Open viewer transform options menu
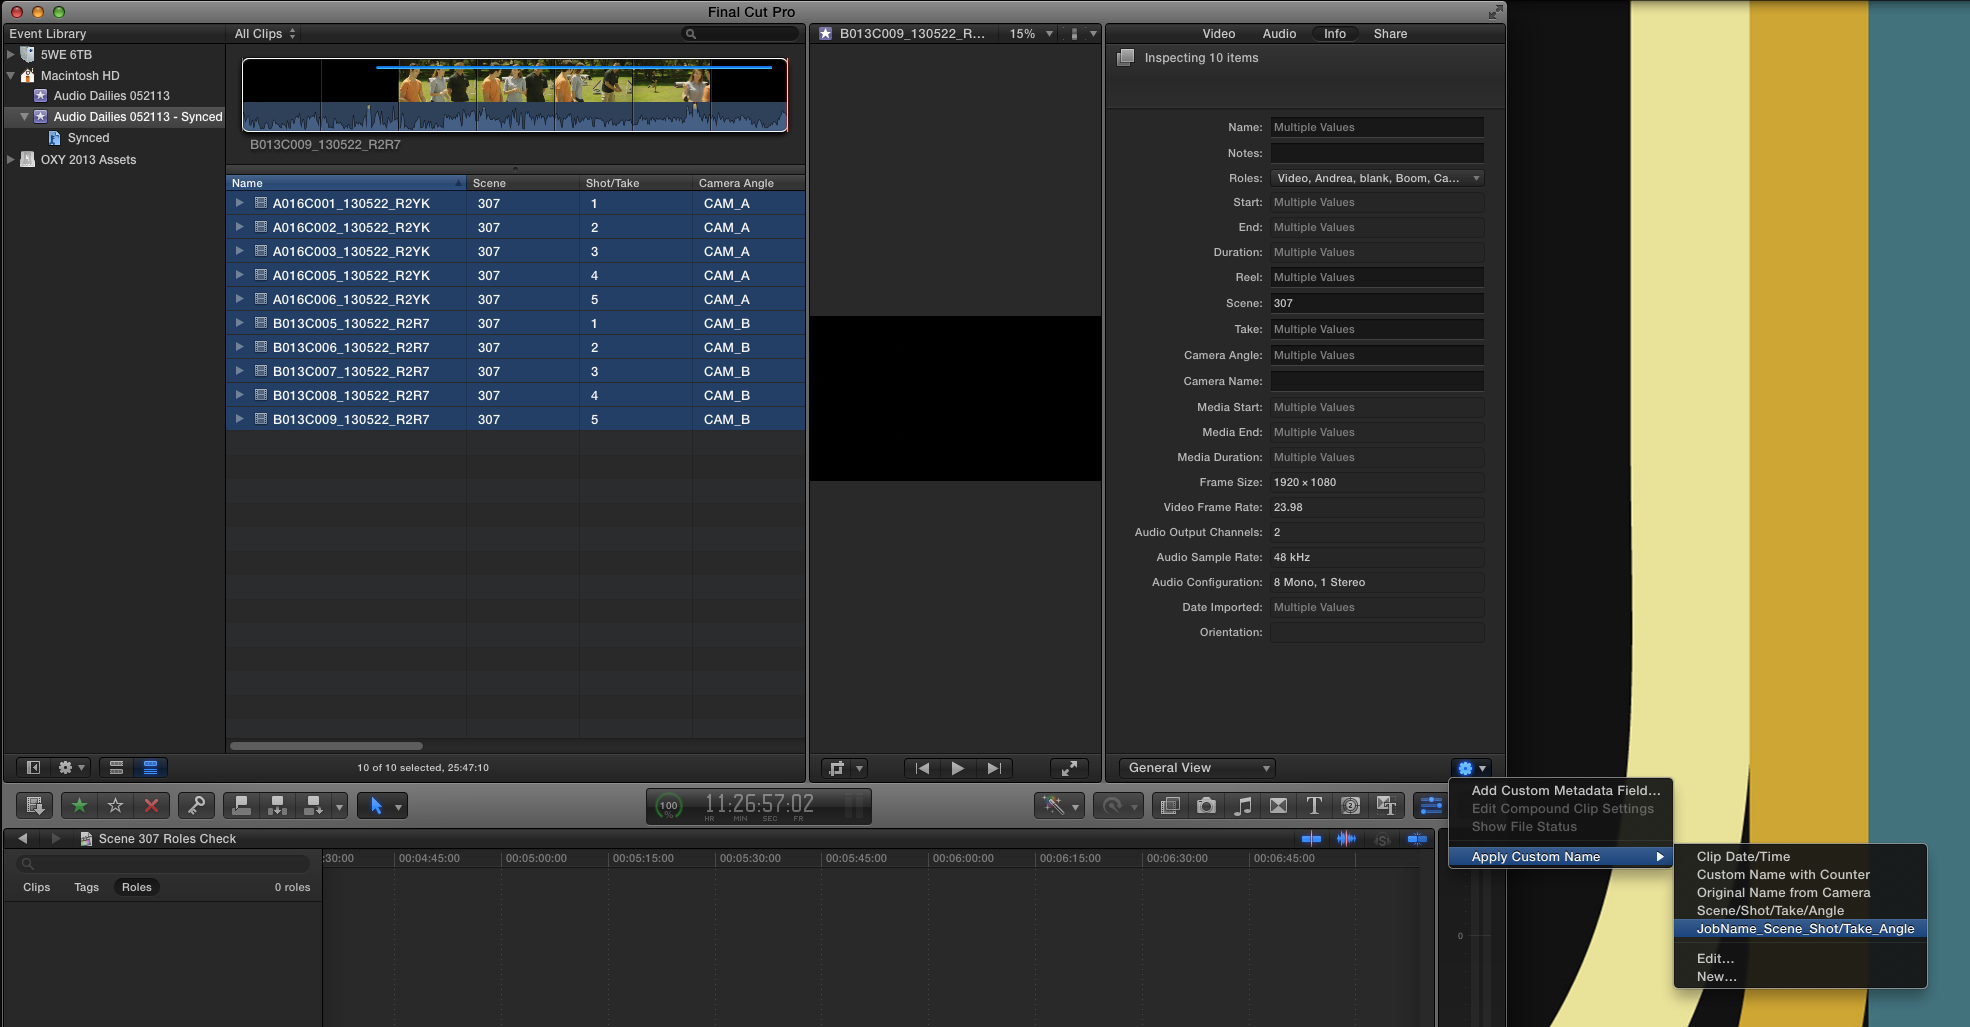 (x=844, y=767)
